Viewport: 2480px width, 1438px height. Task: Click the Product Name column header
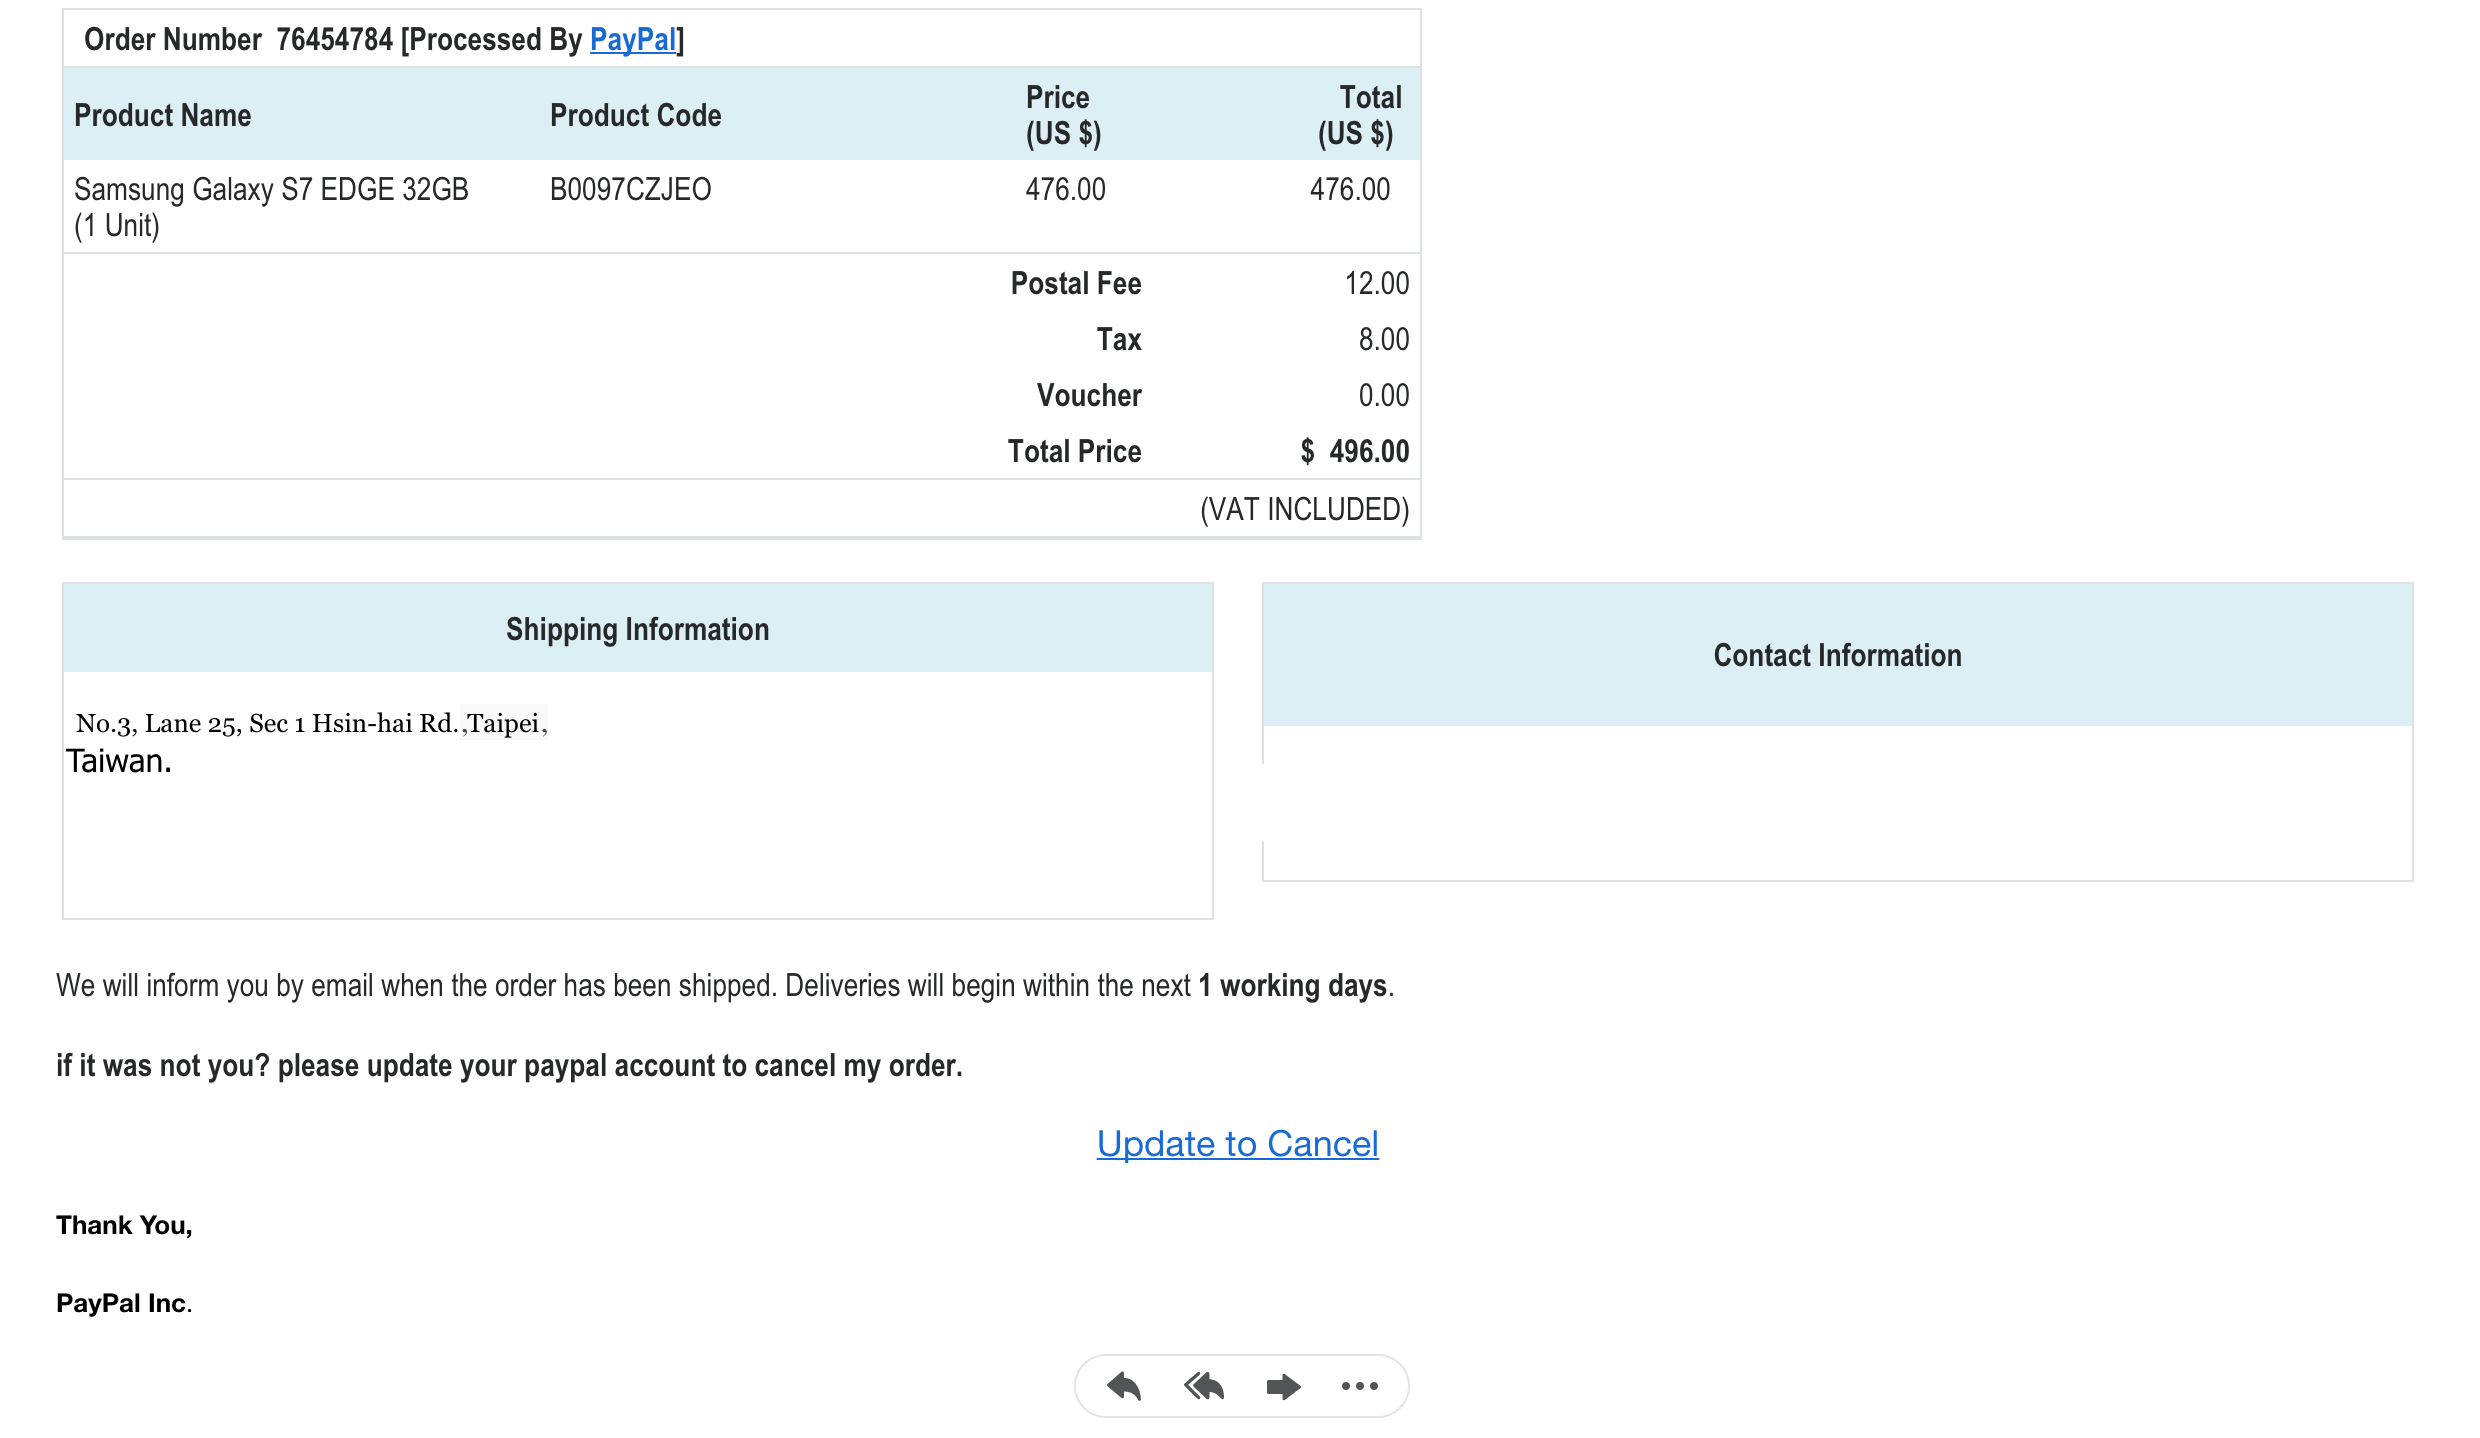coord(163,115)
